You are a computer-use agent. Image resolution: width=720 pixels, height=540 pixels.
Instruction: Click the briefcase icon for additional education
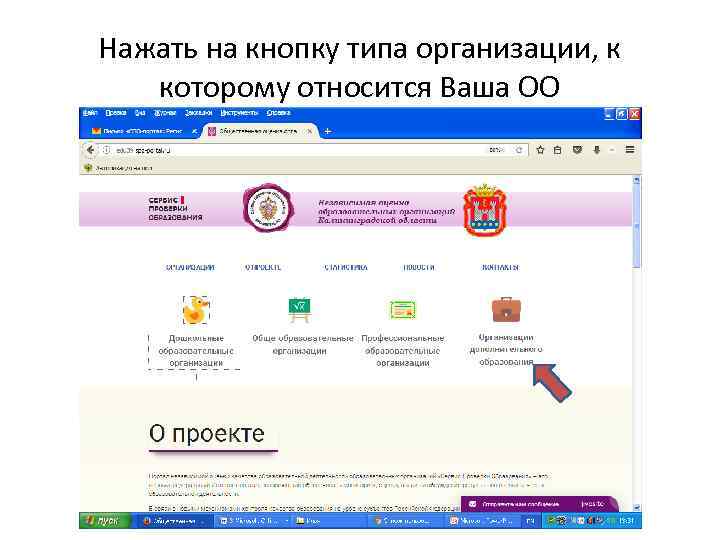(x=506, y=309)
